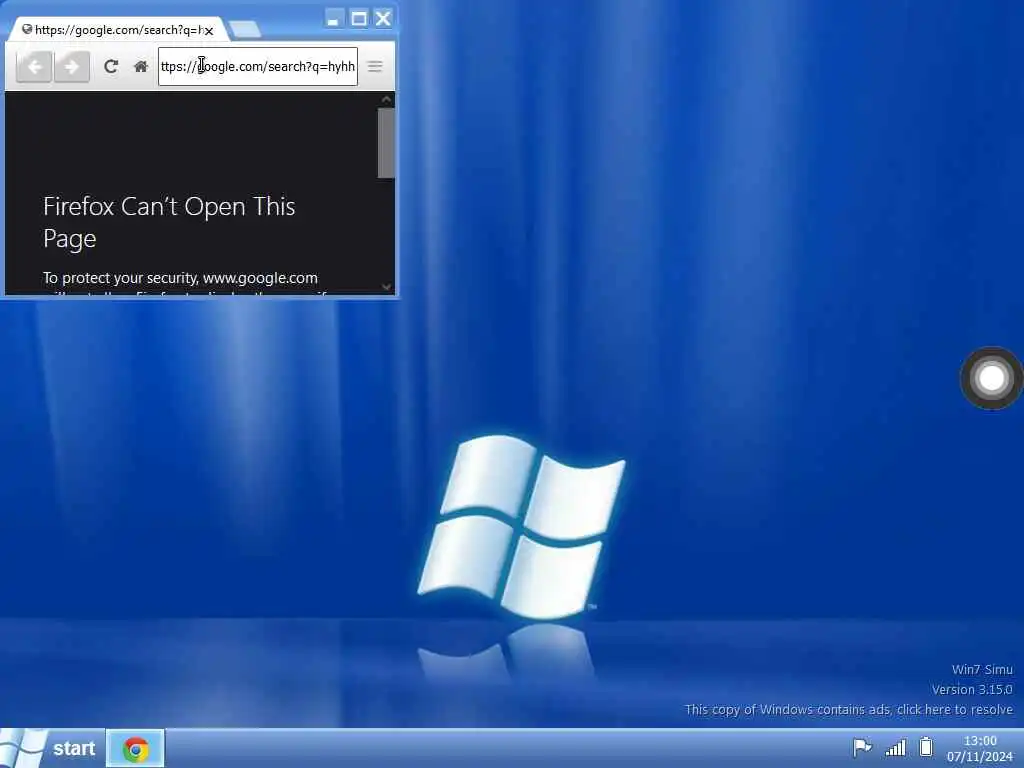Open the browser hamburger menu
The height and width of the screenshot is (768, 1024).
point(375,67)
